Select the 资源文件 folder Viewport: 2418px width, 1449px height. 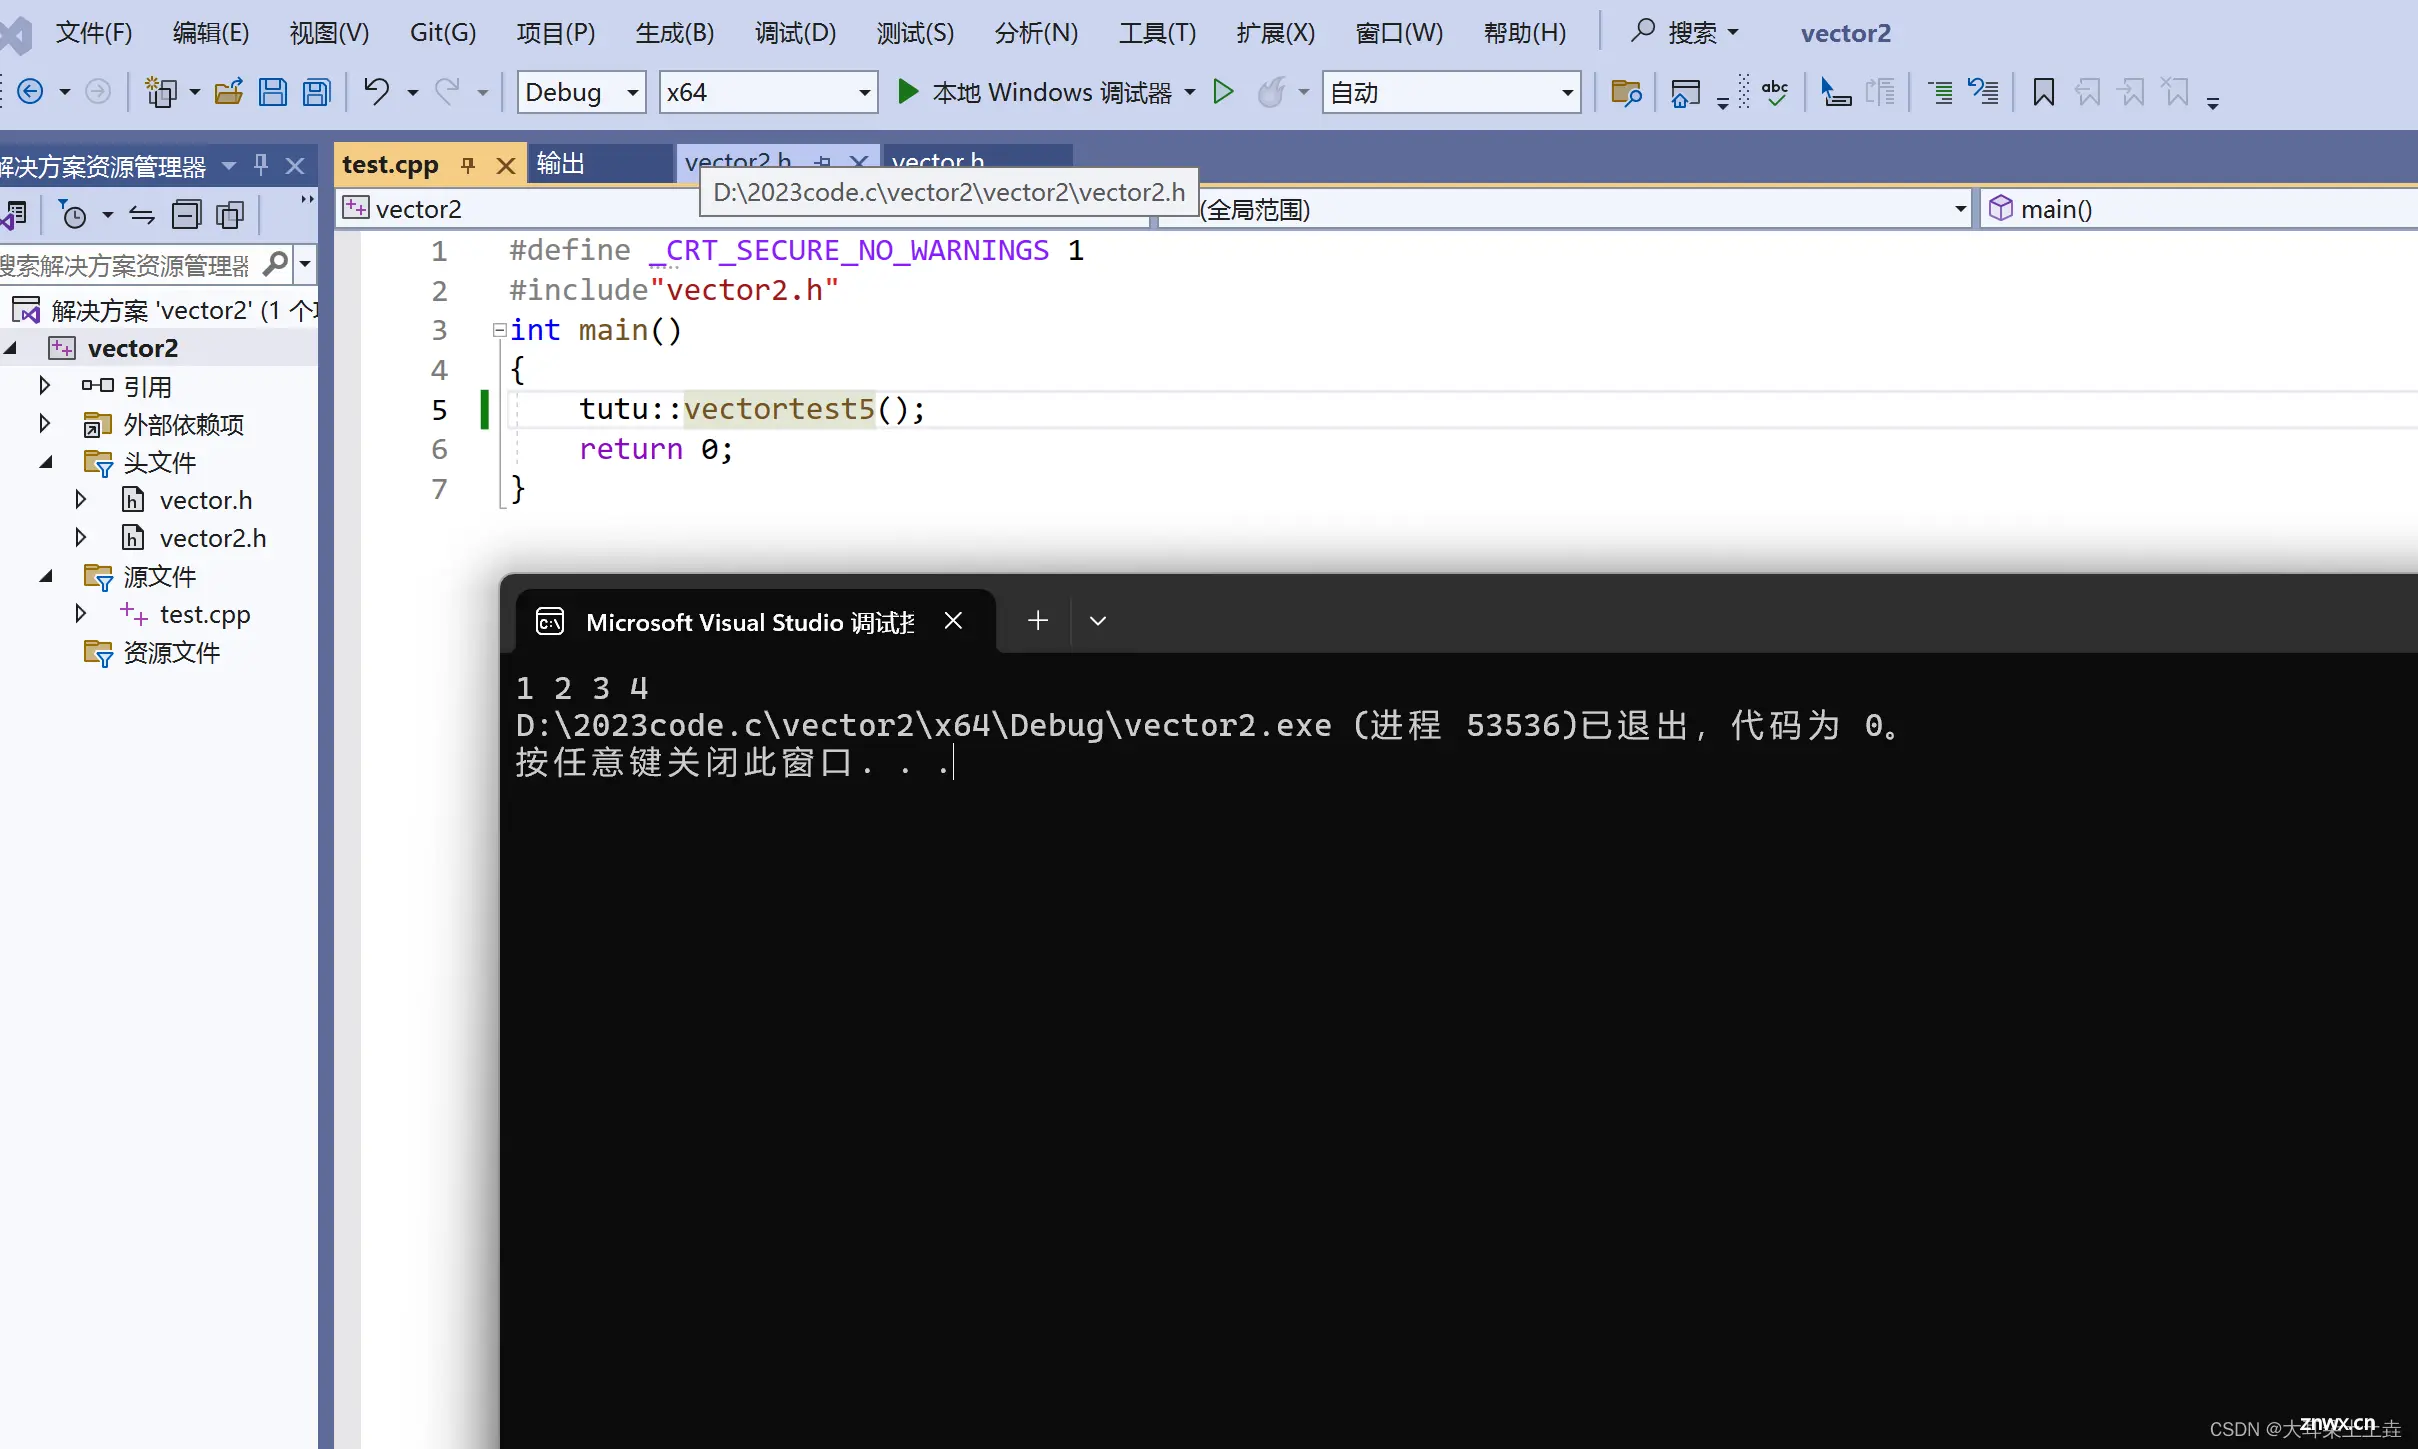170,653
